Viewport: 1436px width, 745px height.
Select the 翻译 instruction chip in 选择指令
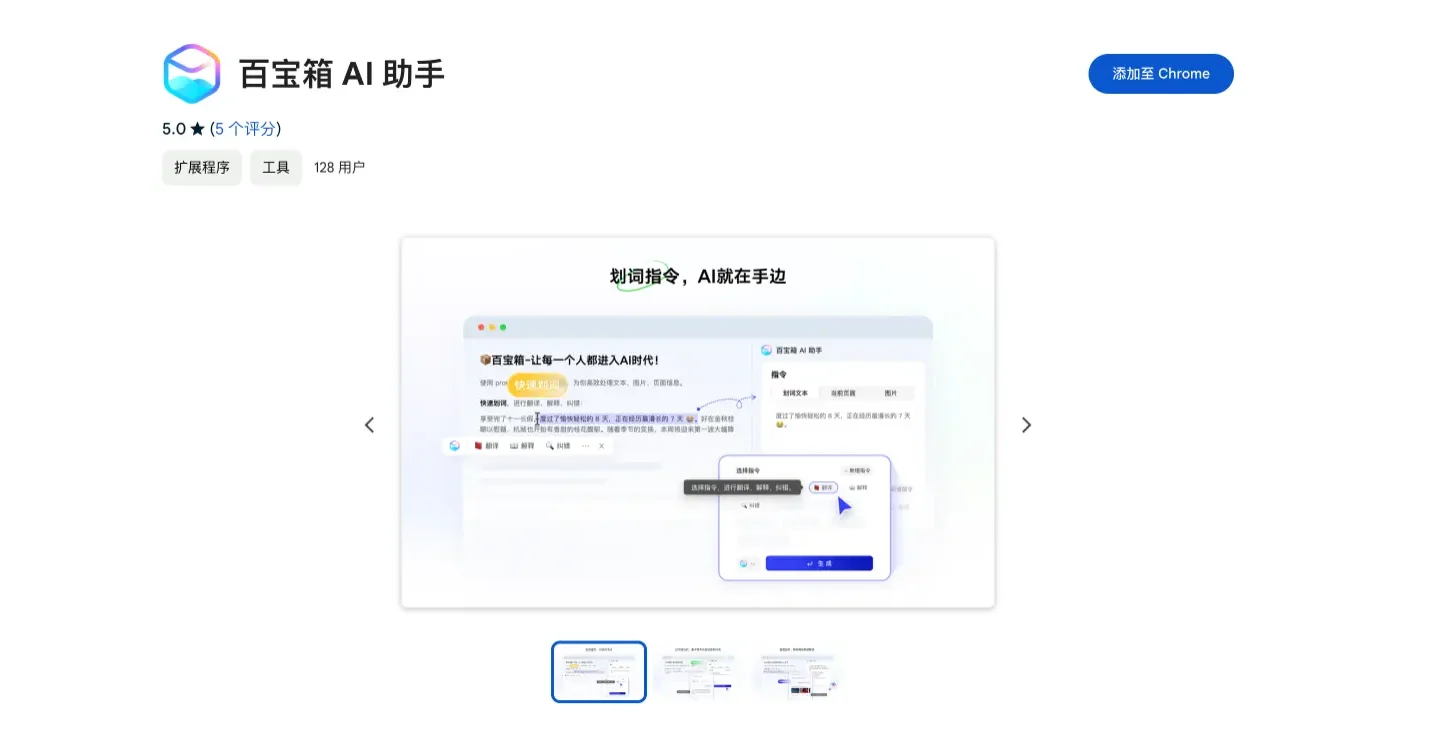pyautogui.click(x=823, y=487)
